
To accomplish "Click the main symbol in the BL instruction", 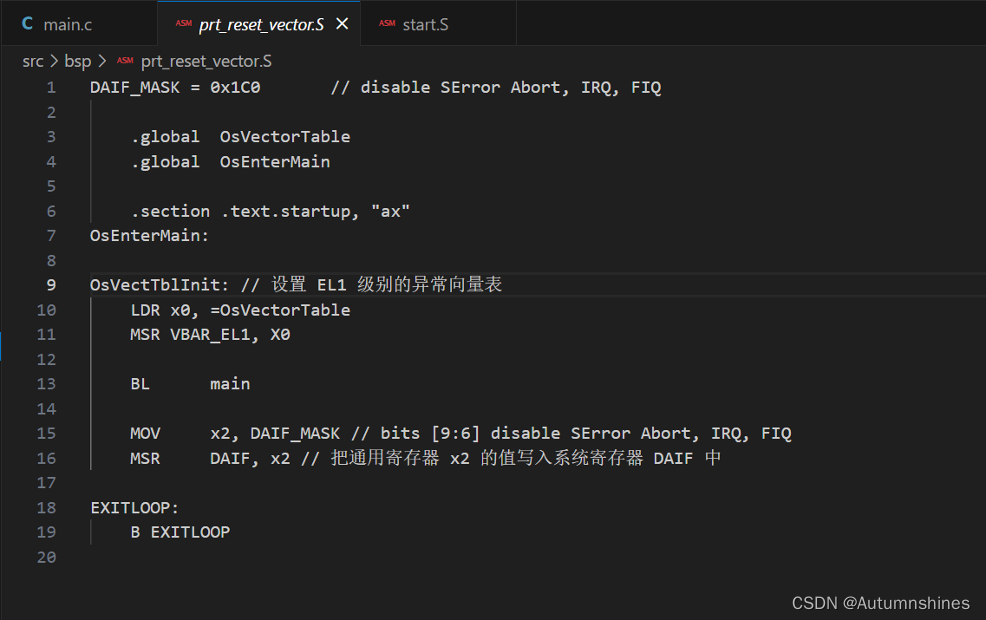I will pyautogui.click(x=229, y=383).
